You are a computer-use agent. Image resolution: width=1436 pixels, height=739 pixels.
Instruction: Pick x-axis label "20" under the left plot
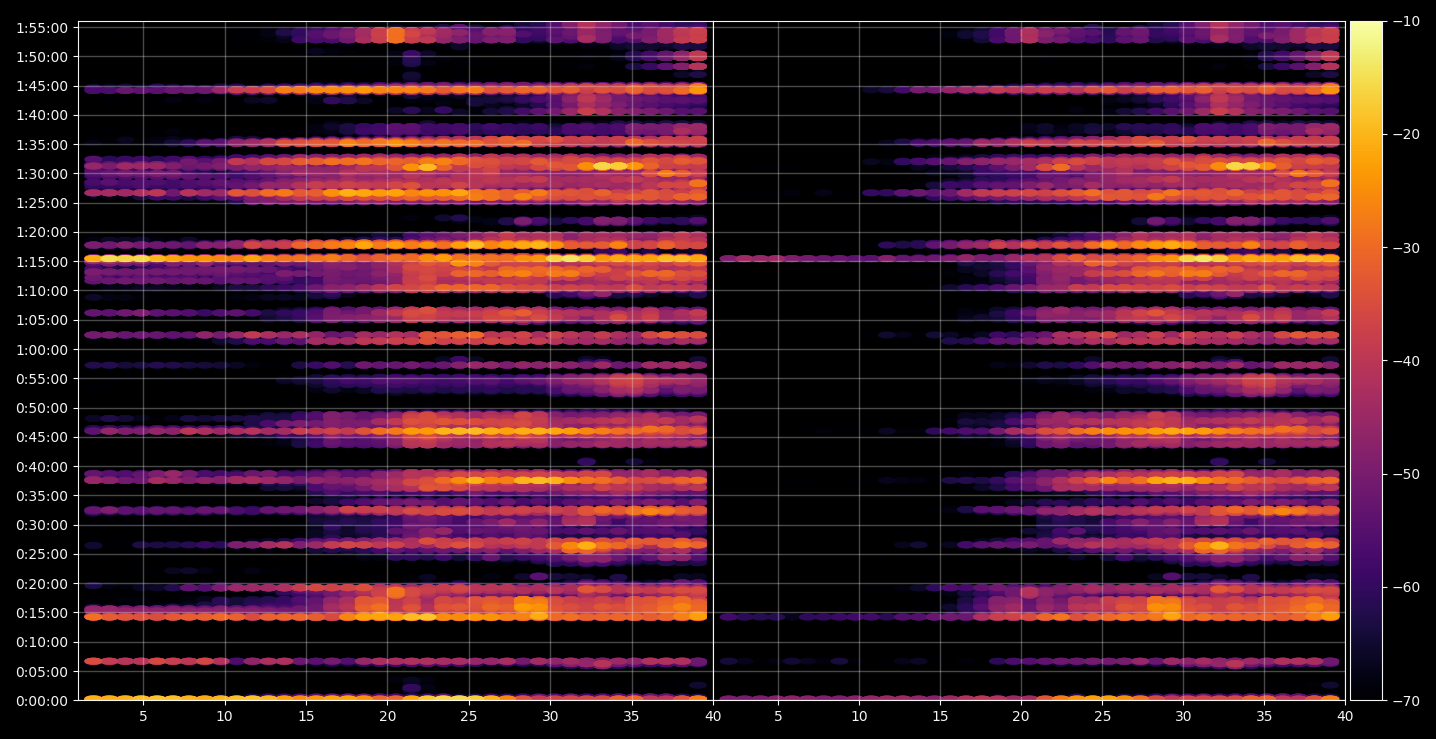pos(387,716)
